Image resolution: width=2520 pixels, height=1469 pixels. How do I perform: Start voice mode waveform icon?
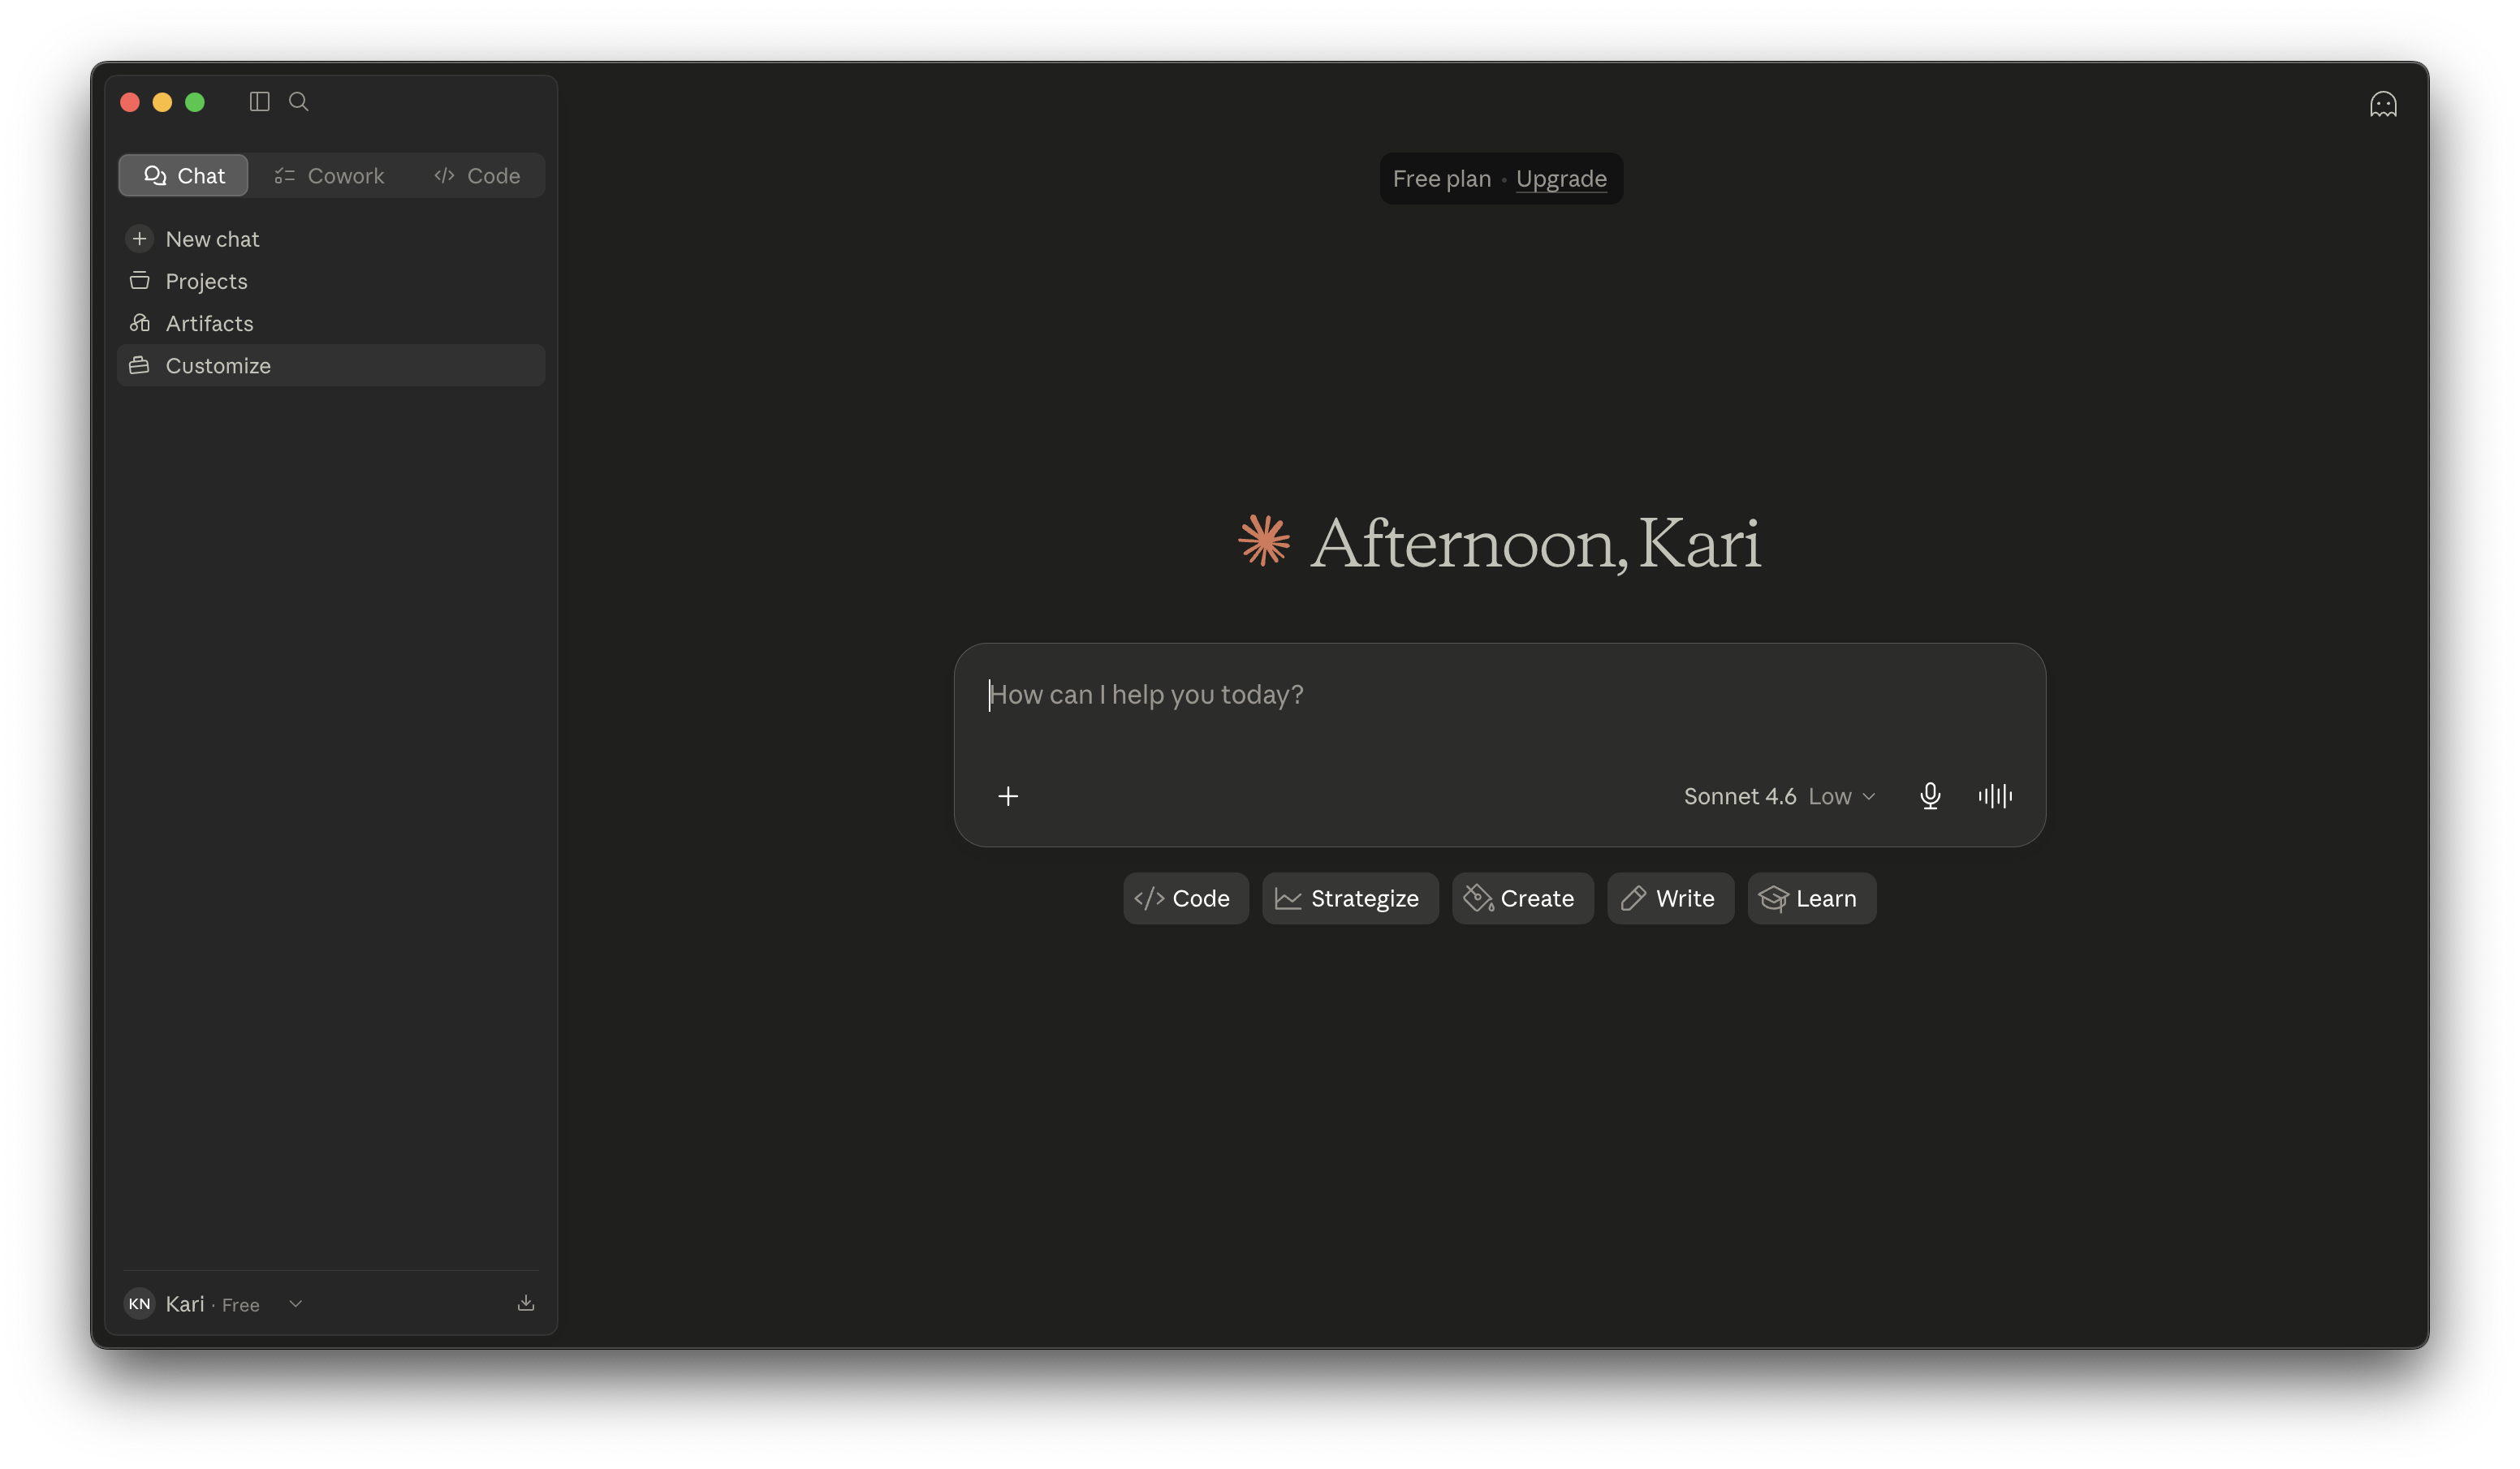(x=1995, y=796)
